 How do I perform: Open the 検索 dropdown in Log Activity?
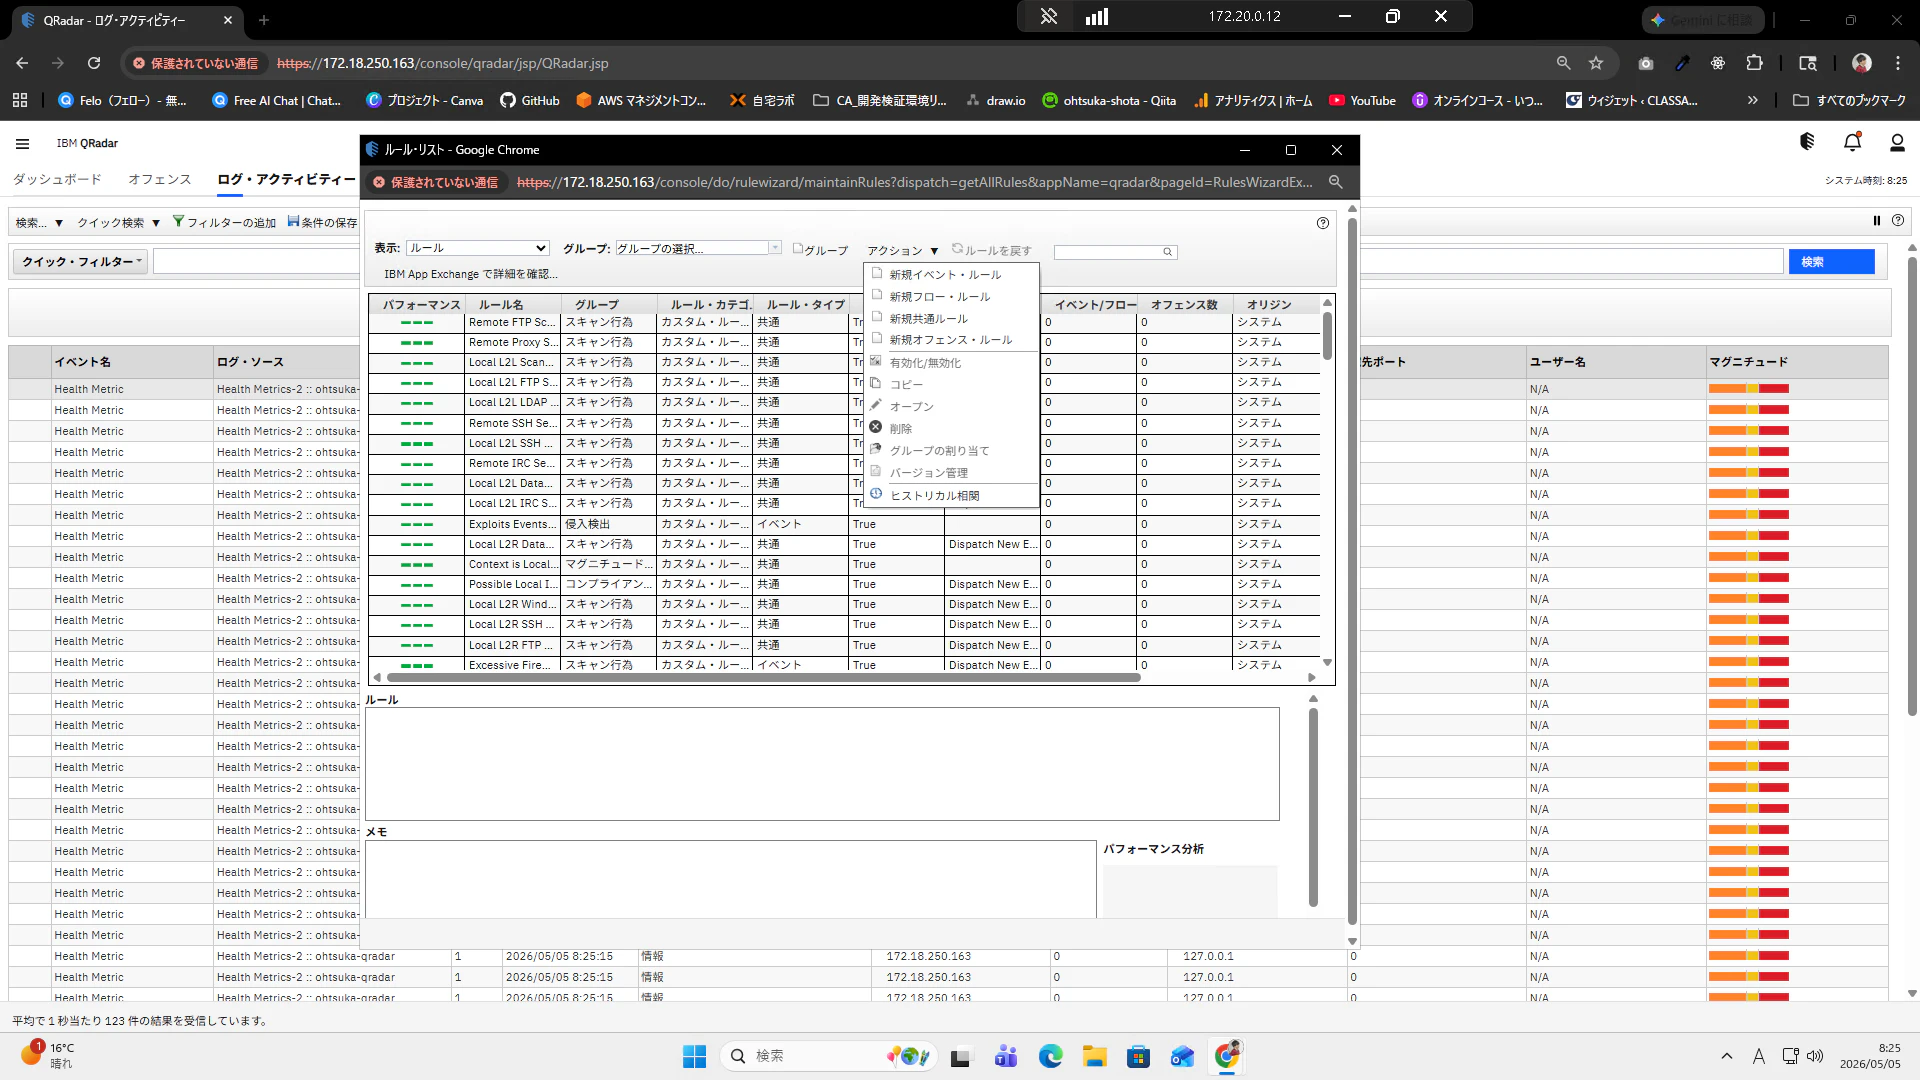point(39,222)
